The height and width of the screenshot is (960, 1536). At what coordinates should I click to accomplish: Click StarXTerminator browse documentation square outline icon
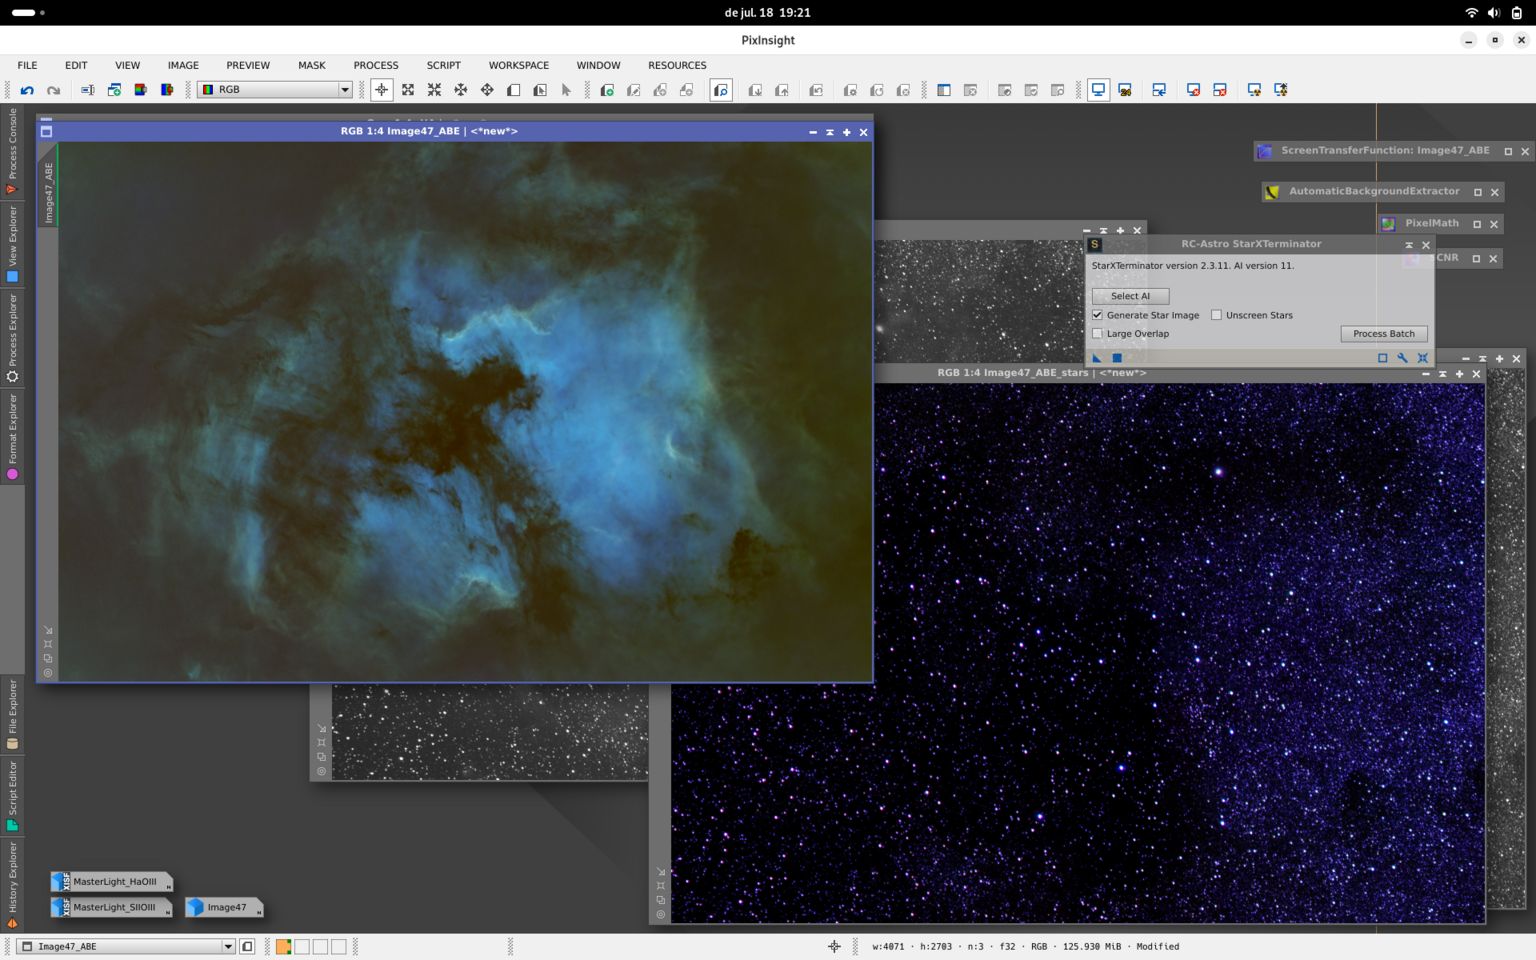tap(1383, 358)
